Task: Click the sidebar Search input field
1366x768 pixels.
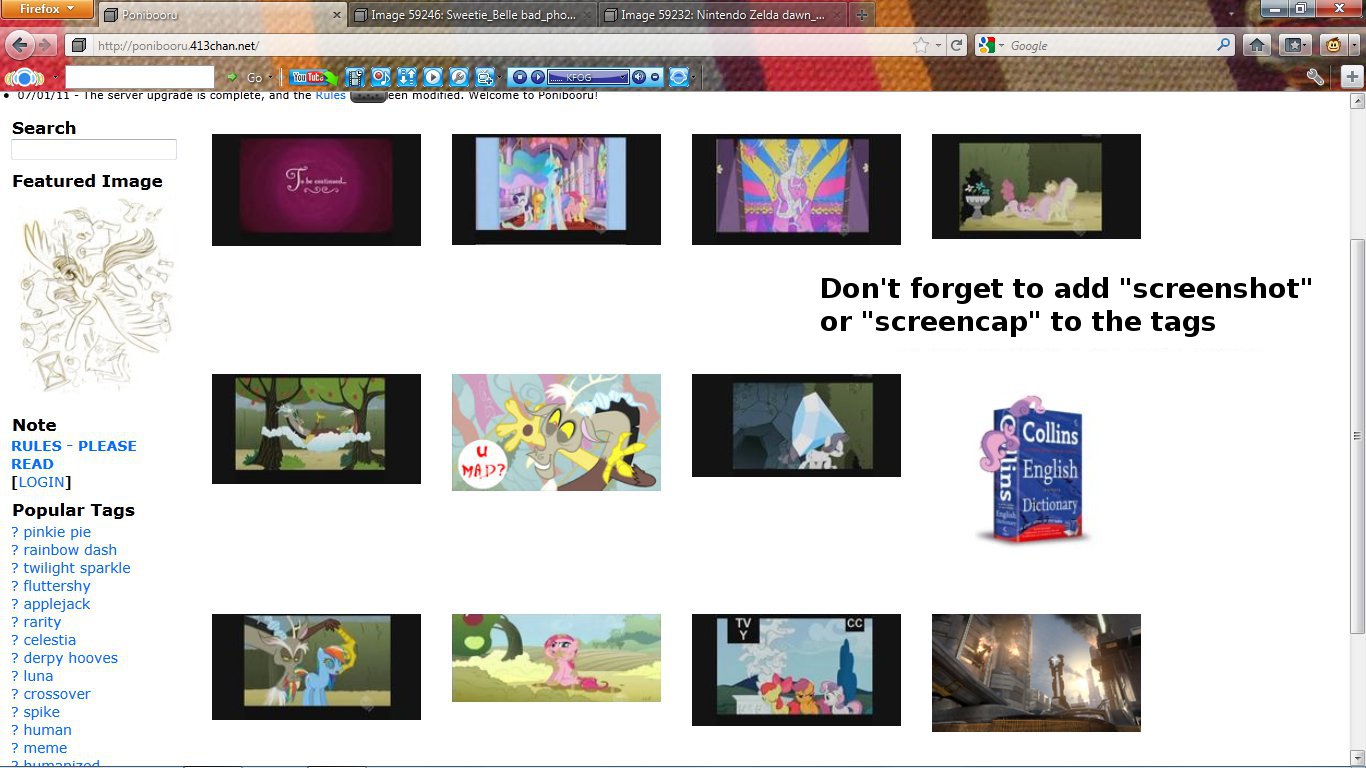Action: 94,150
